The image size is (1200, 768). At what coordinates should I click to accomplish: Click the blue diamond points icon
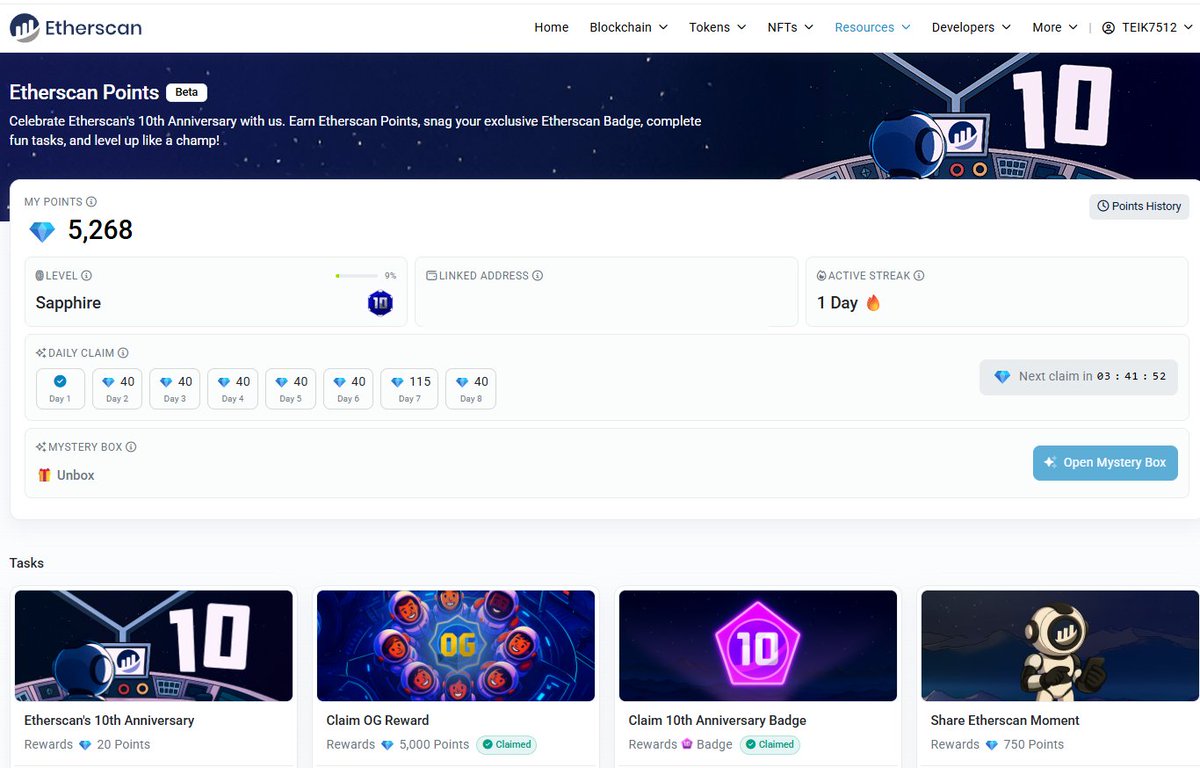click(42, 232)
